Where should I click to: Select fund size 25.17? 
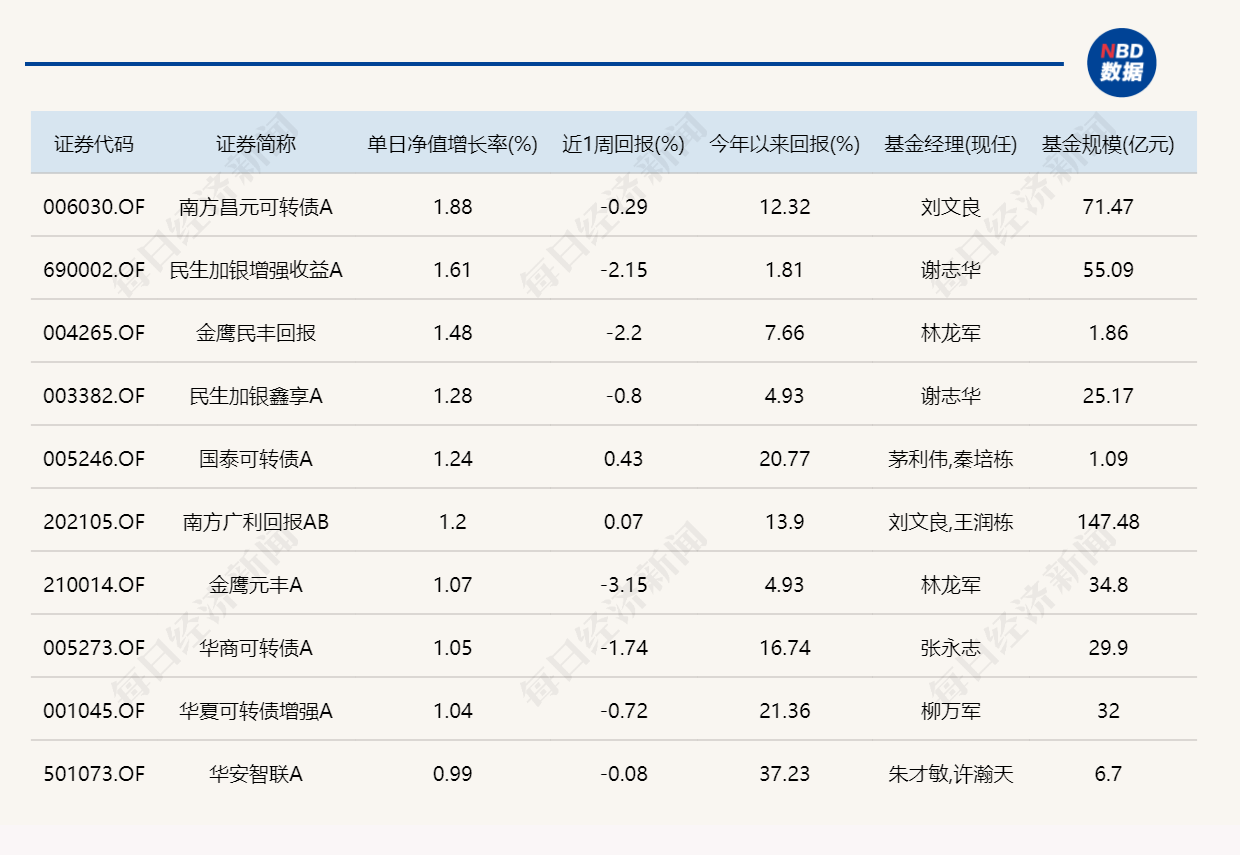coord(1108,396)
